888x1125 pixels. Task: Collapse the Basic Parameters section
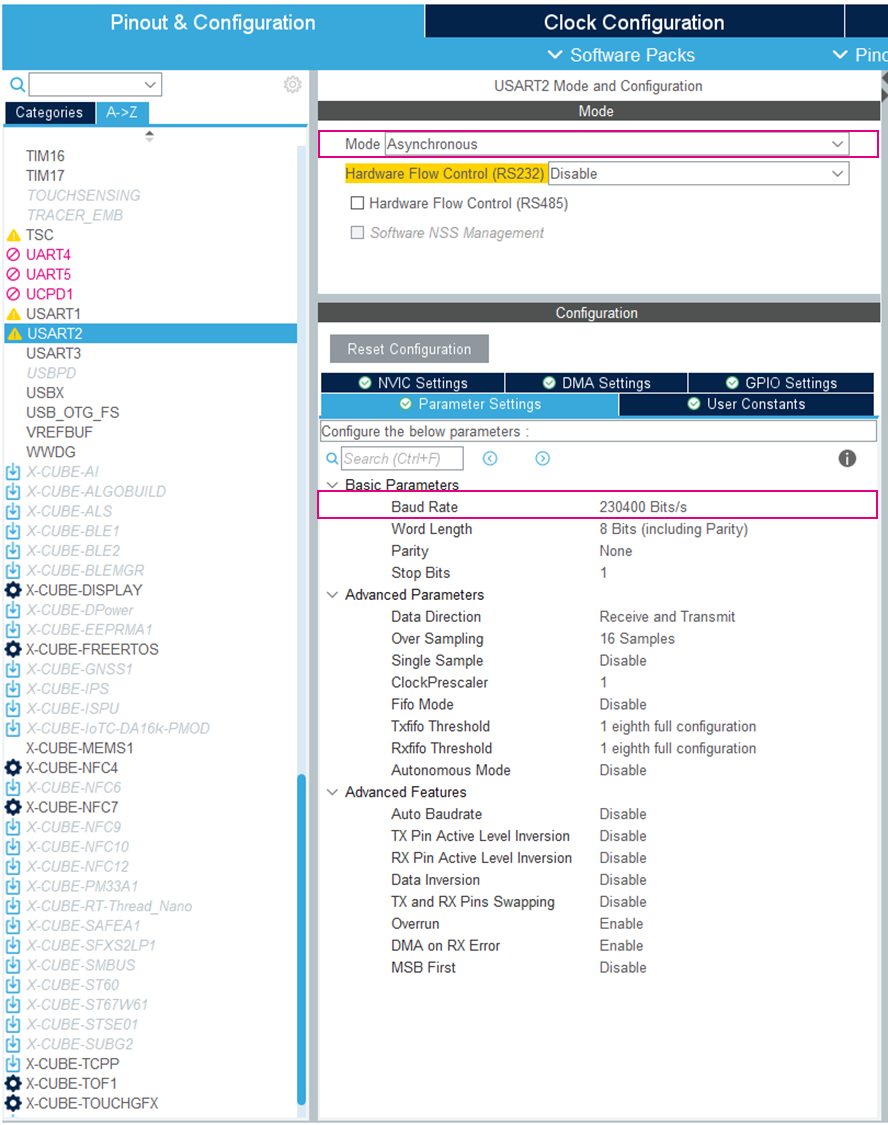(x=332, y=485)
